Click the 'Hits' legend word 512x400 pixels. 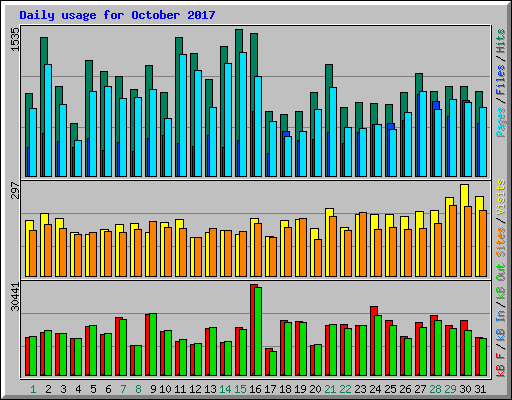pos(501,41)
